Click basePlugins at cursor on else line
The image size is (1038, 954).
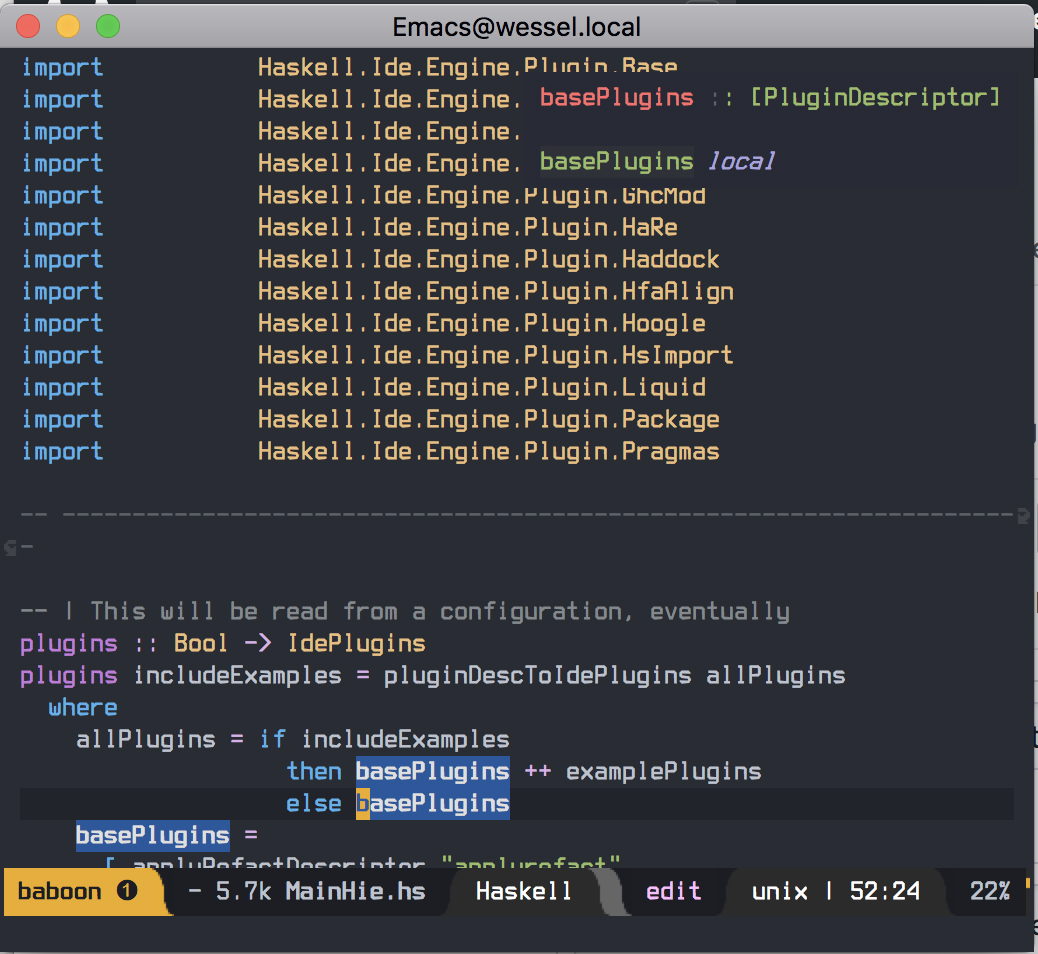433,803
